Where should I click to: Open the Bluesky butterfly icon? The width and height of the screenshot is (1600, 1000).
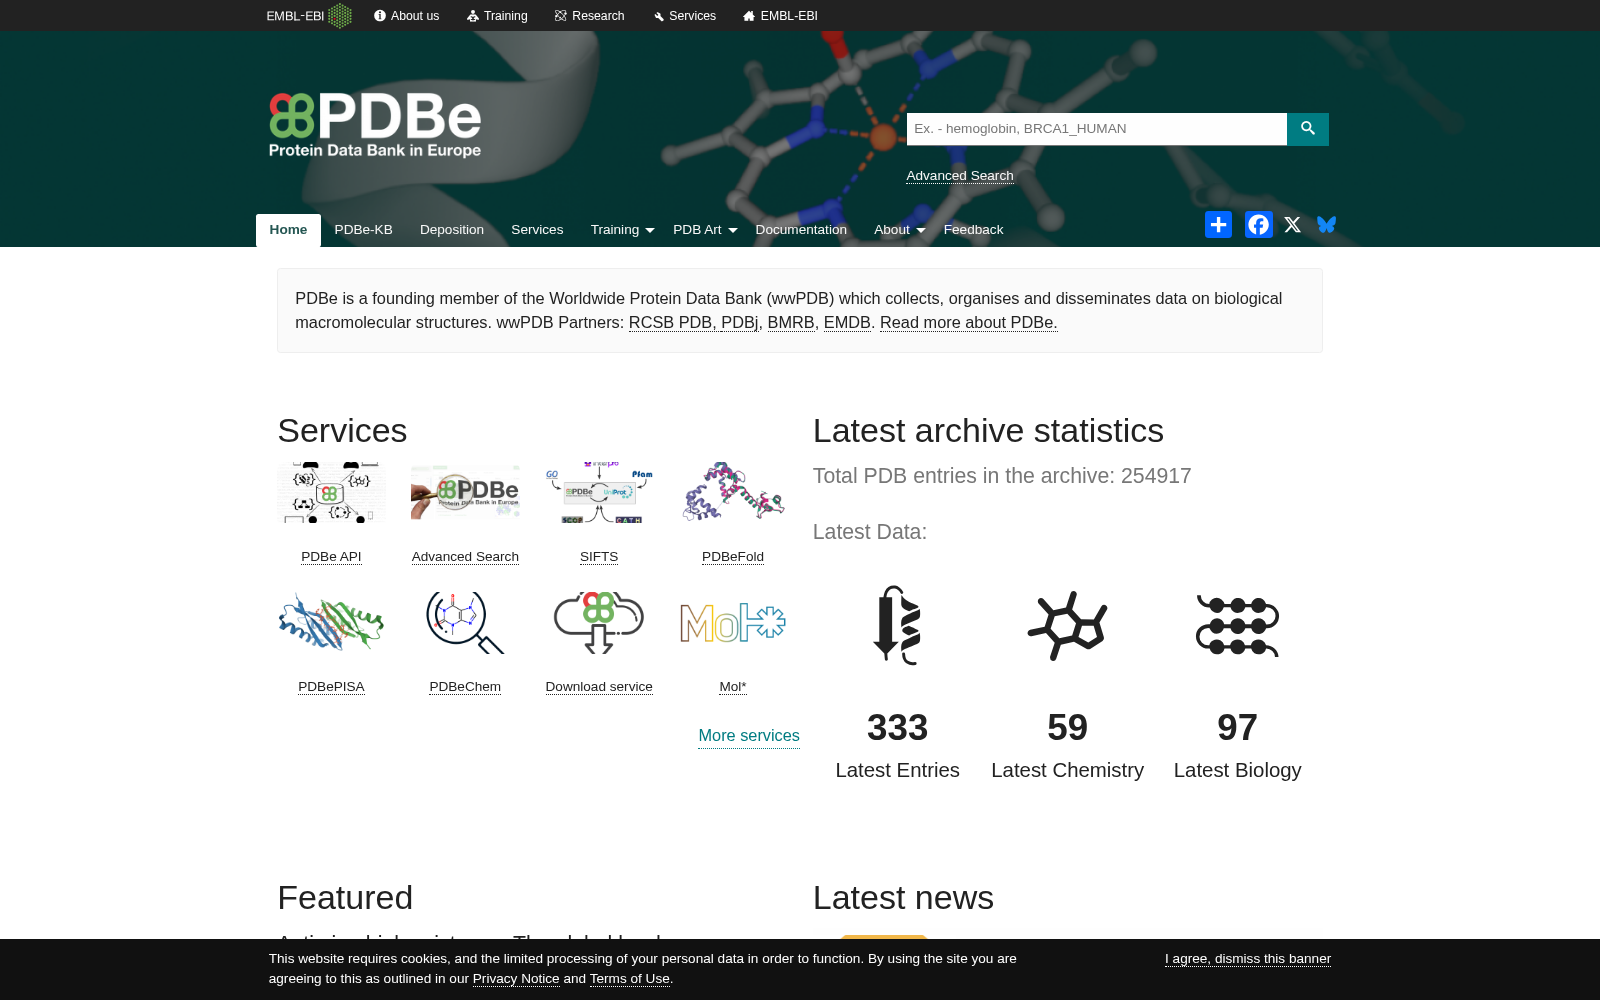pos(1326,225)
